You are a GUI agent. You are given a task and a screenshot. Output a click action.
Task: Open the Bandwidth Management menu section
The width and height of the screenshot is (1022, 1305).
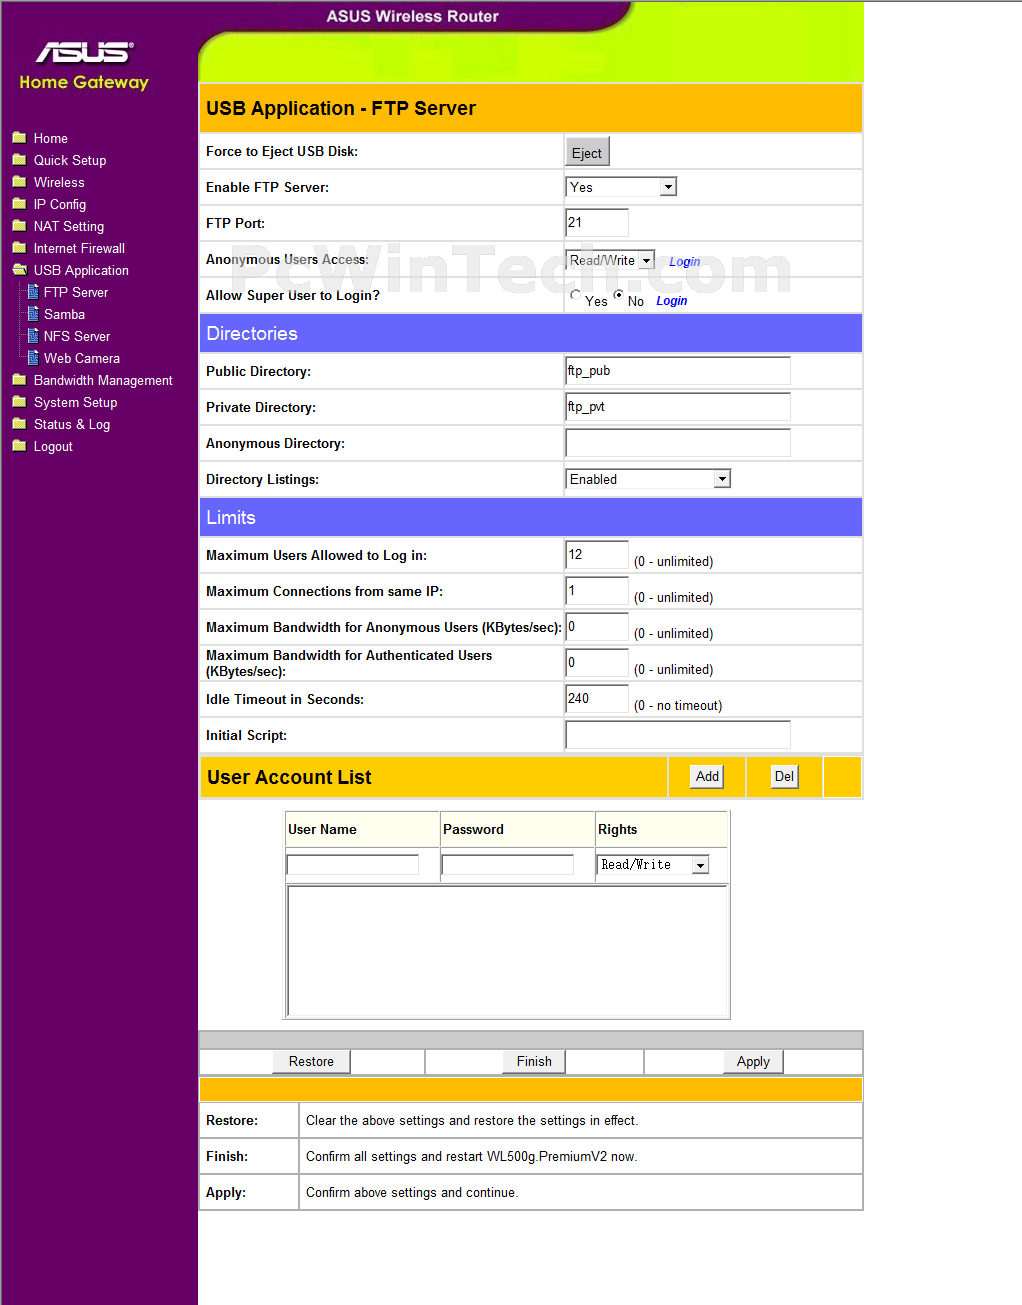click(103, 380)
